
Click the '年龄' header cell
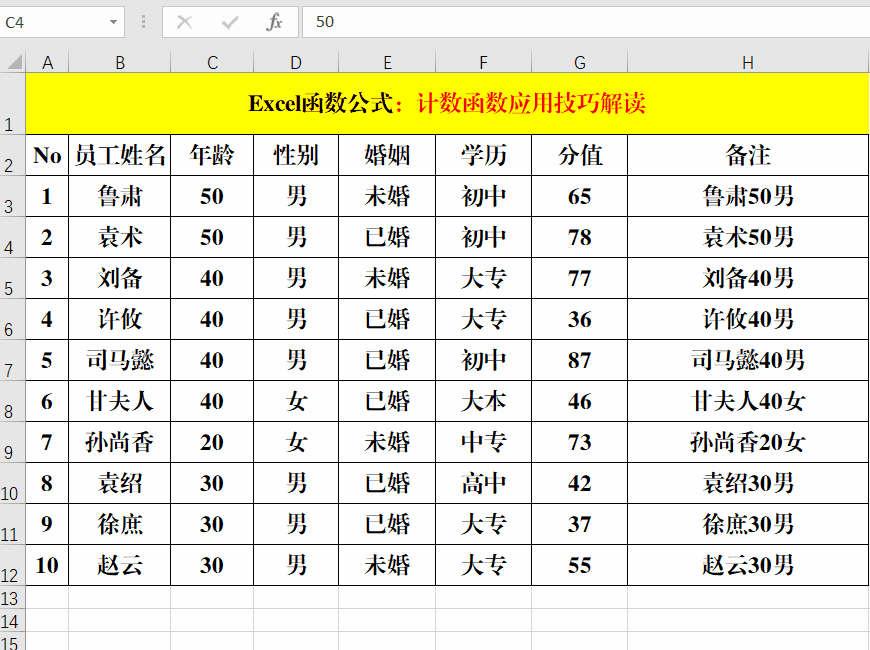click(x=212, y=155)
